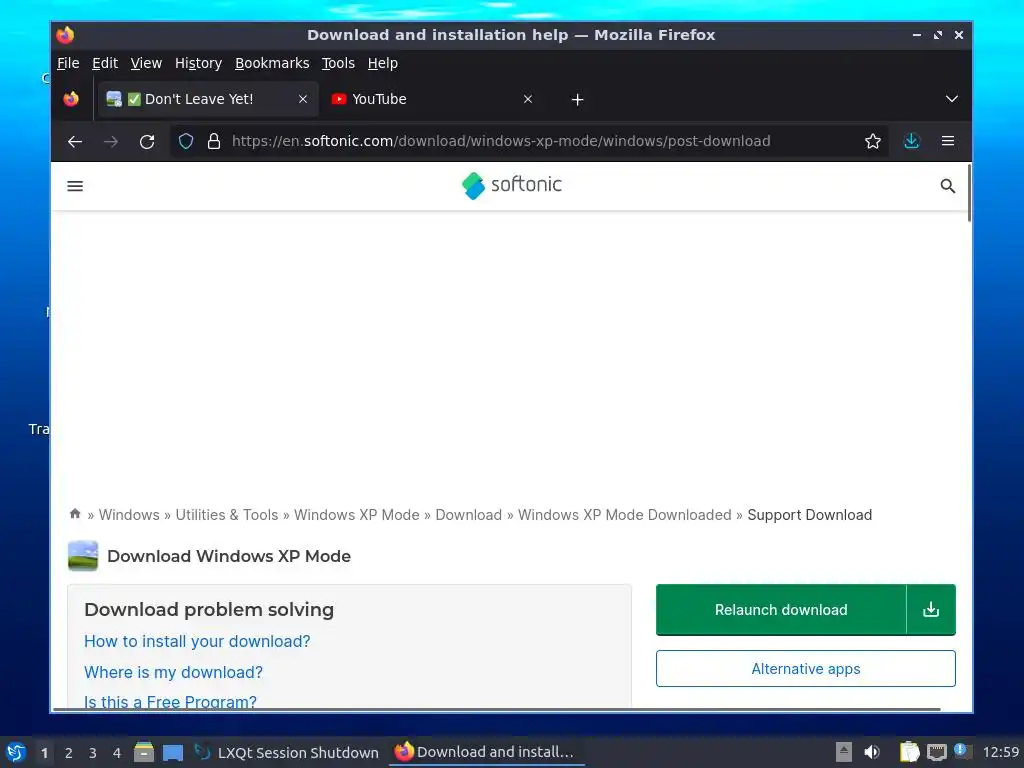Click the 'Download Windows XP Mode' heading

click(229, 556)
